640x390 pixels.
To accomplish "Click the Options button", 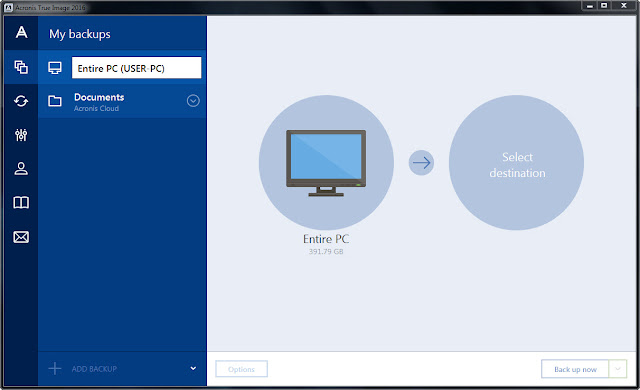I will coord(242,369).
